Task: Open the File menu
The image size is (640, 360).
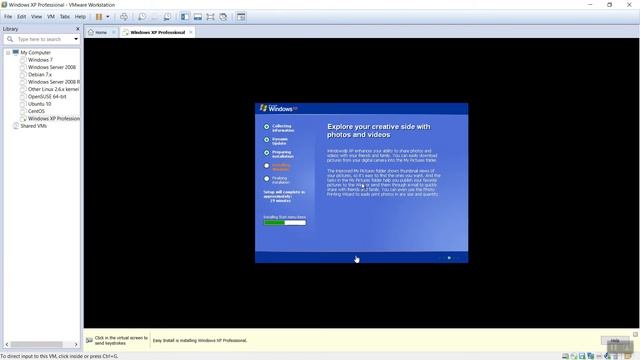Action: pyautogui.click(x=8, y=17)
